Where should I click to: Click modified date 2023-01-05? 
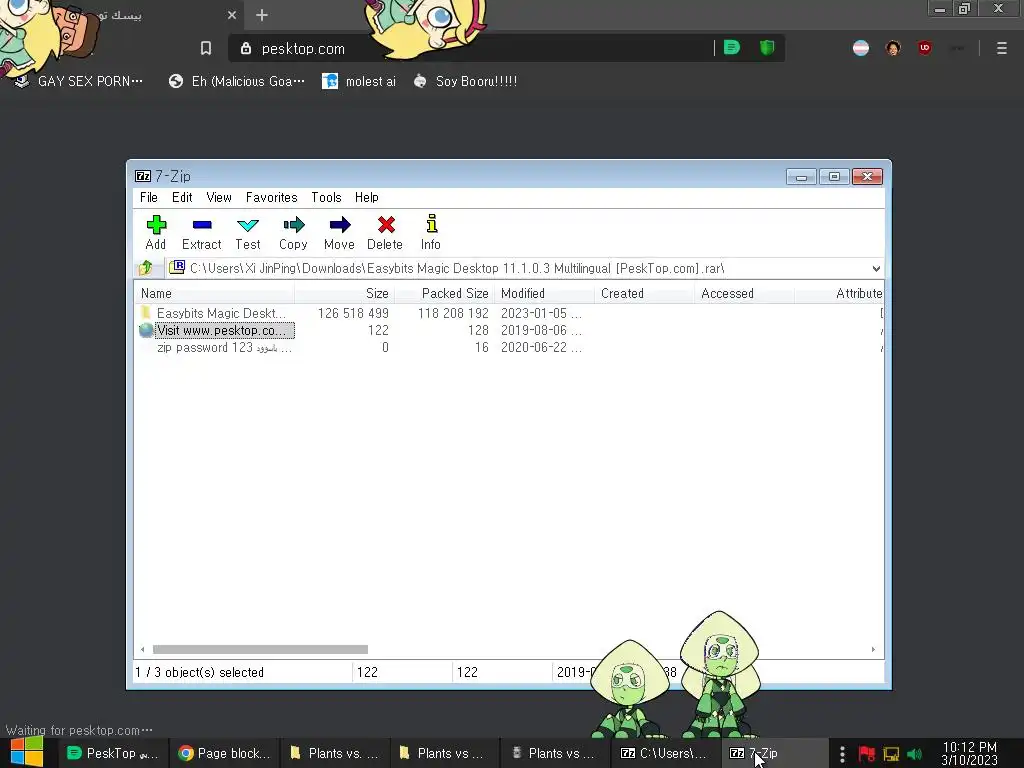point(541,313)
